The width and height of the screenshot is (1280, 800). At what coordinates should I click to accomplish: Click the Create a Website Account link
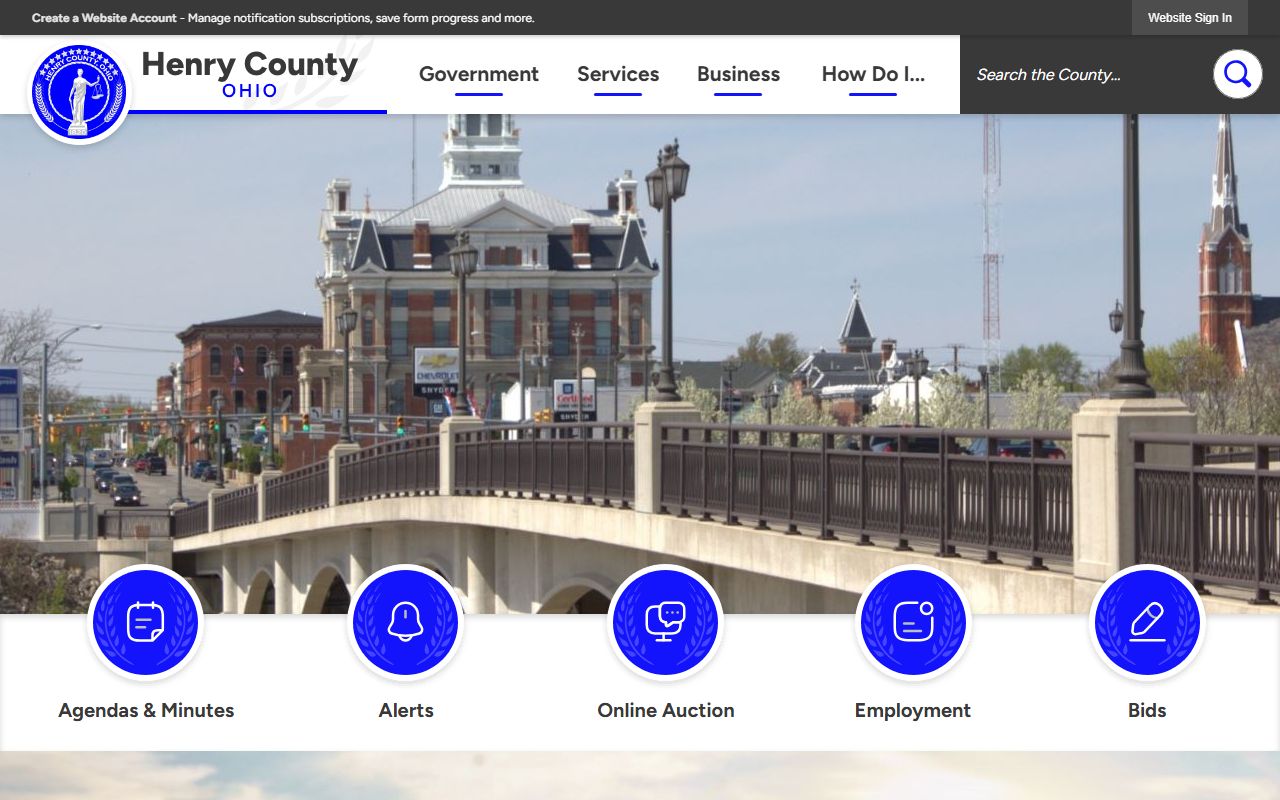pos(104,18)
